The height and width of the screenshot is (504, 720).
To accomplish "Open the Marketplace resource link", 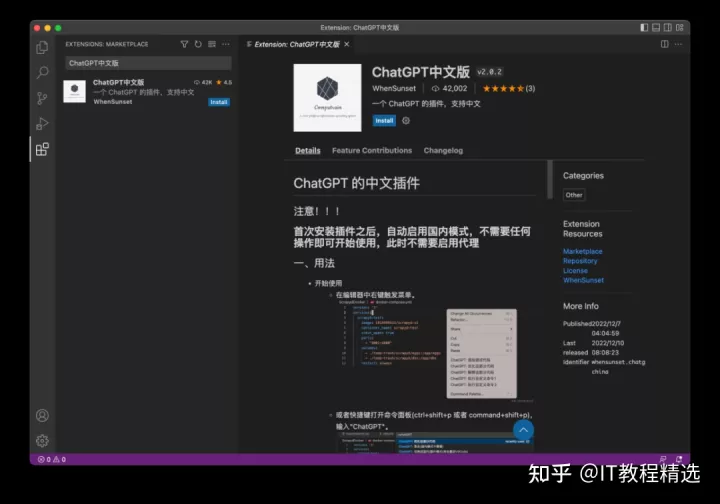I will [582, 251].
